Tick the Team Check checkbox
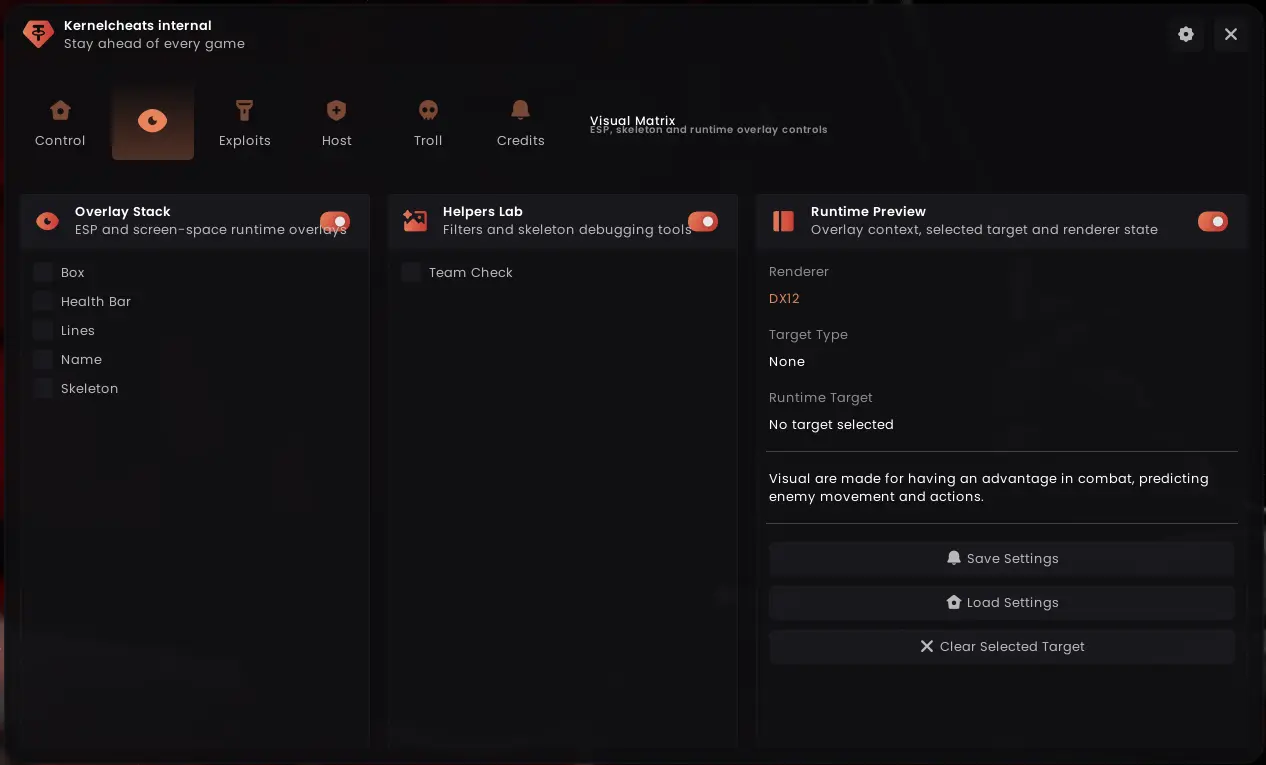Image resolution: width=1266 pixels, height=765 pixels. pyautogui.click(x=411, y=272)
